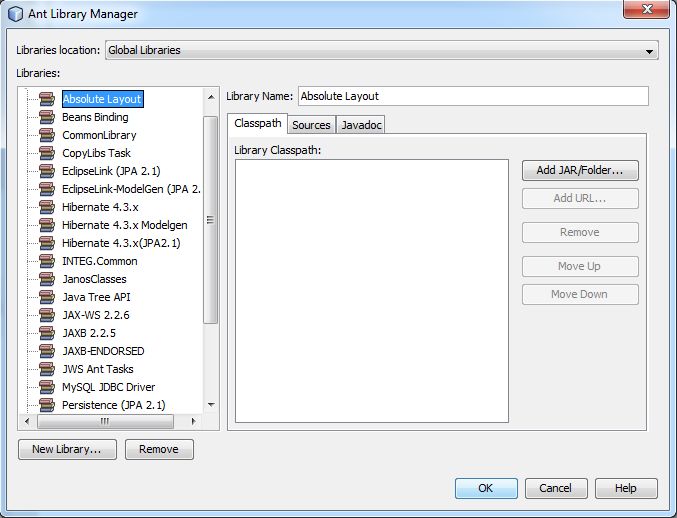This screenshot has height=518, width=677.
Task: Click the Absolute Layout library icon
Action: [x=47, y=99]
